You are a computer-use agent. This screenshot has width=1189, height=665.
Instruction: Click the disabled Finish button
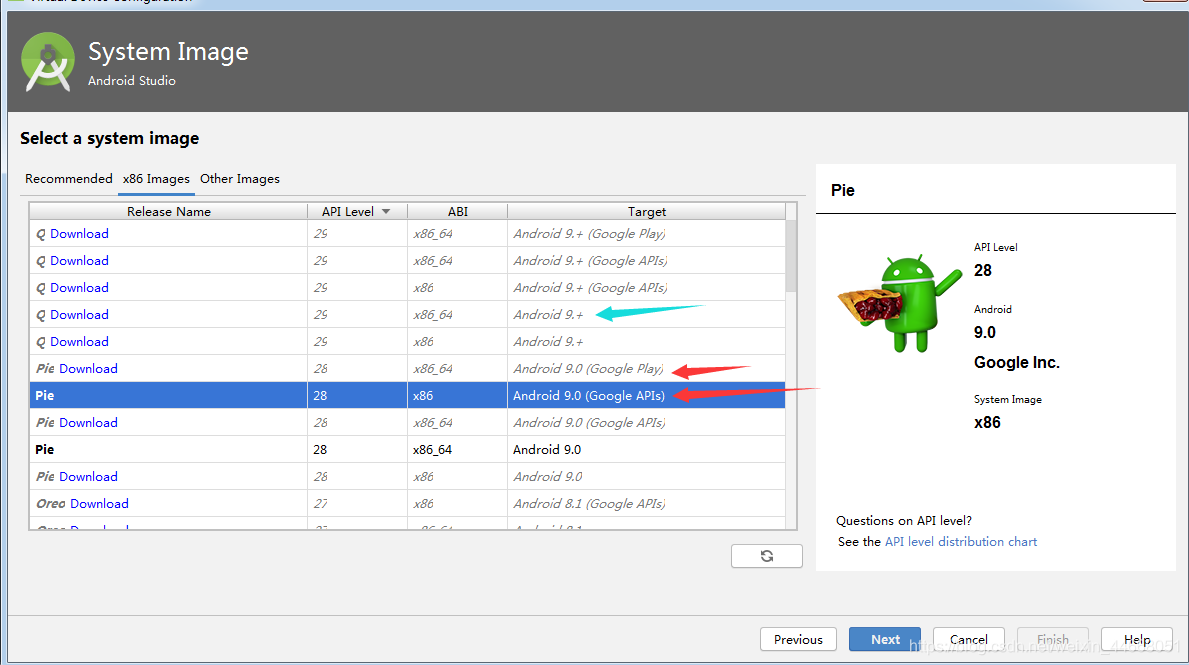tap(1053, 639)
